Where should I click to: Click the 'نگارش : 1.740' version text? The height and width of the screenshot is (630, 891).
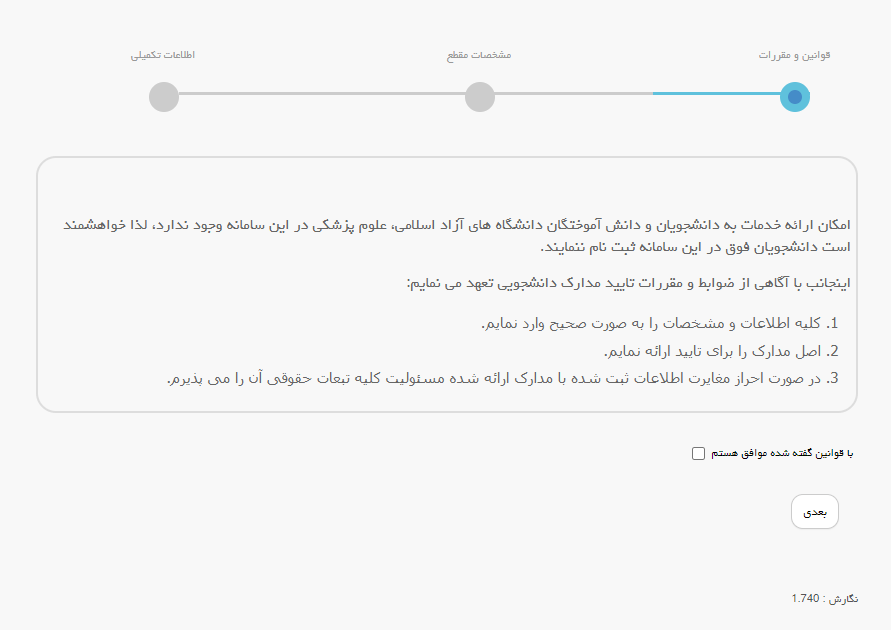pyautogui.click(x=824, y=598)
